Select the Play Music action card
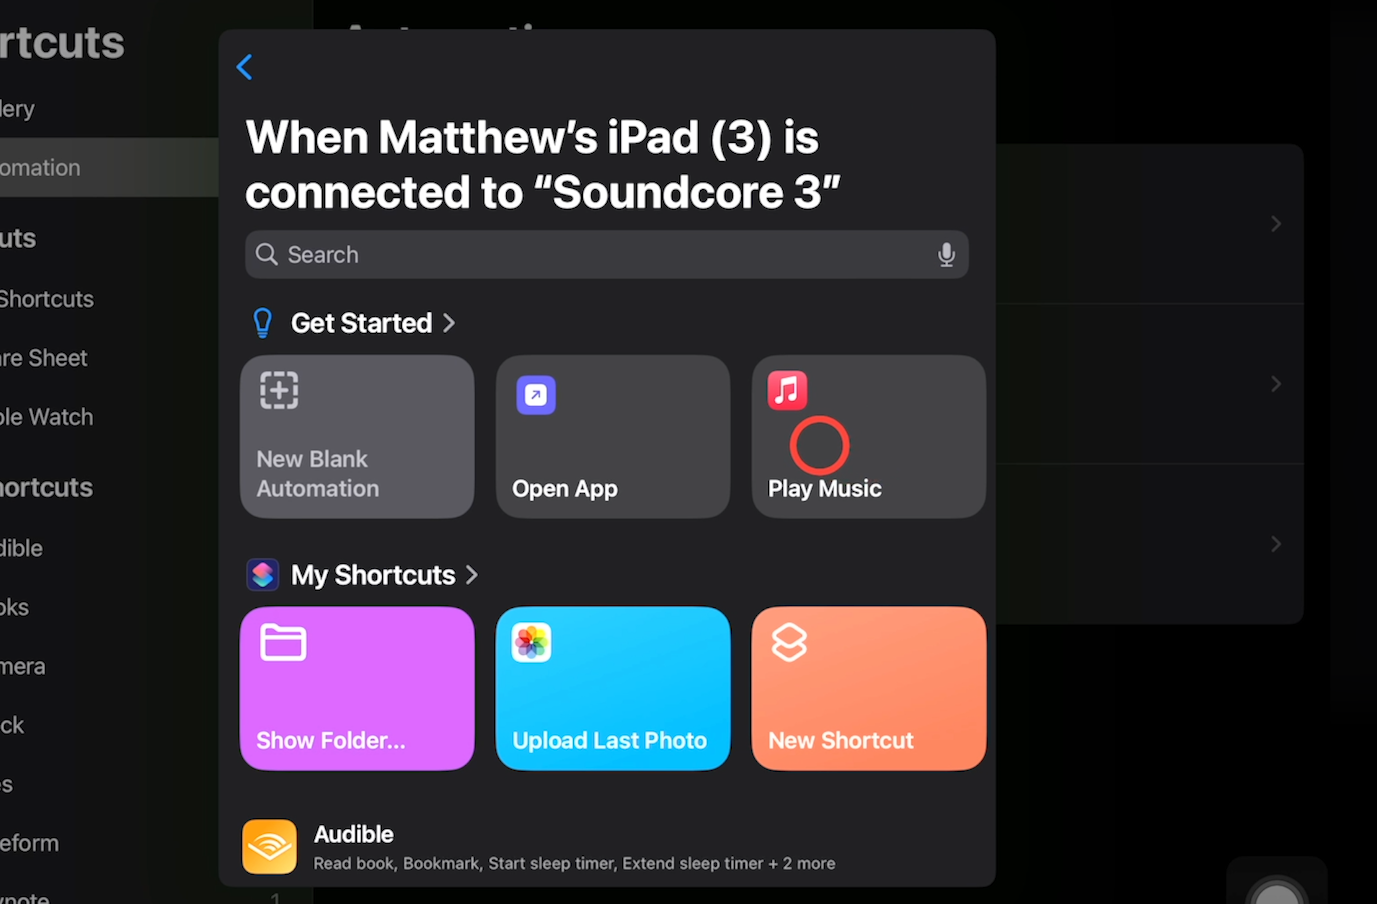This screenshot has width=1377, height=904. pyautogui.click(x=869, y=437)
